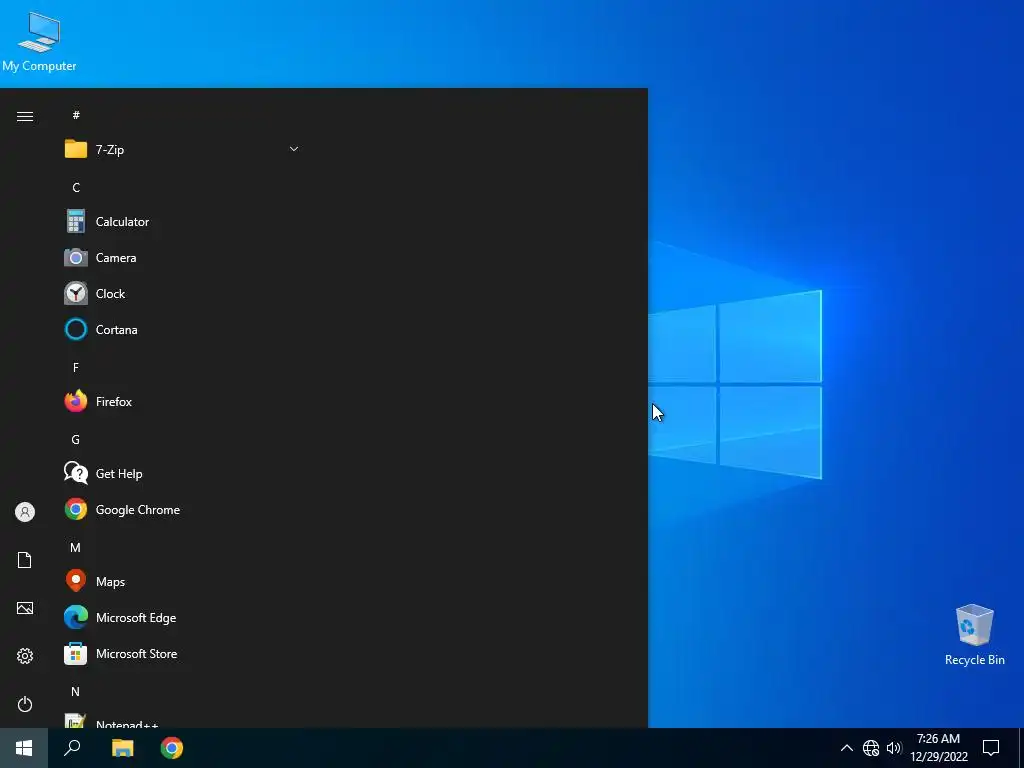Screen dimensions: 1024x768
Task: Click the Windows Start button
Action: (24, 748)
